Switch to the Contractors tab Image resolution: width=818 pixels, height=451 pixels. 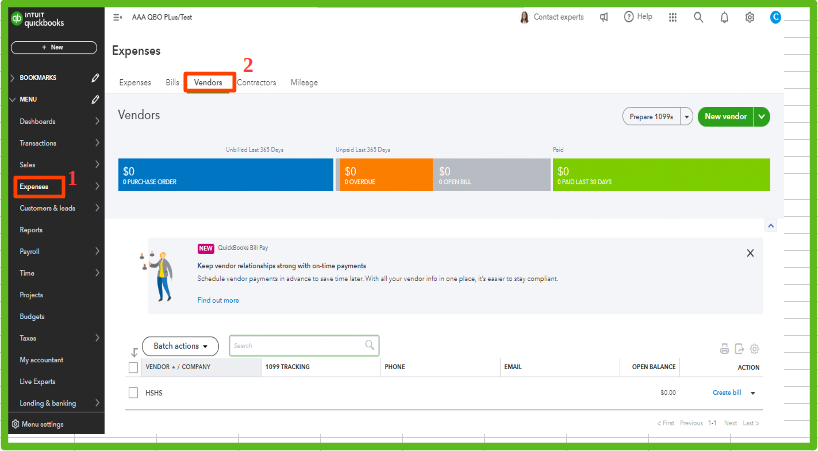point(256,82)
